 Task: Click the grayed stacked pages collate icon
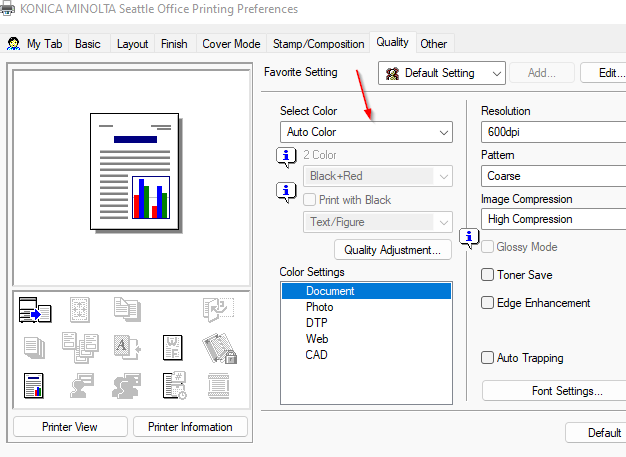[x=34, y=347]
